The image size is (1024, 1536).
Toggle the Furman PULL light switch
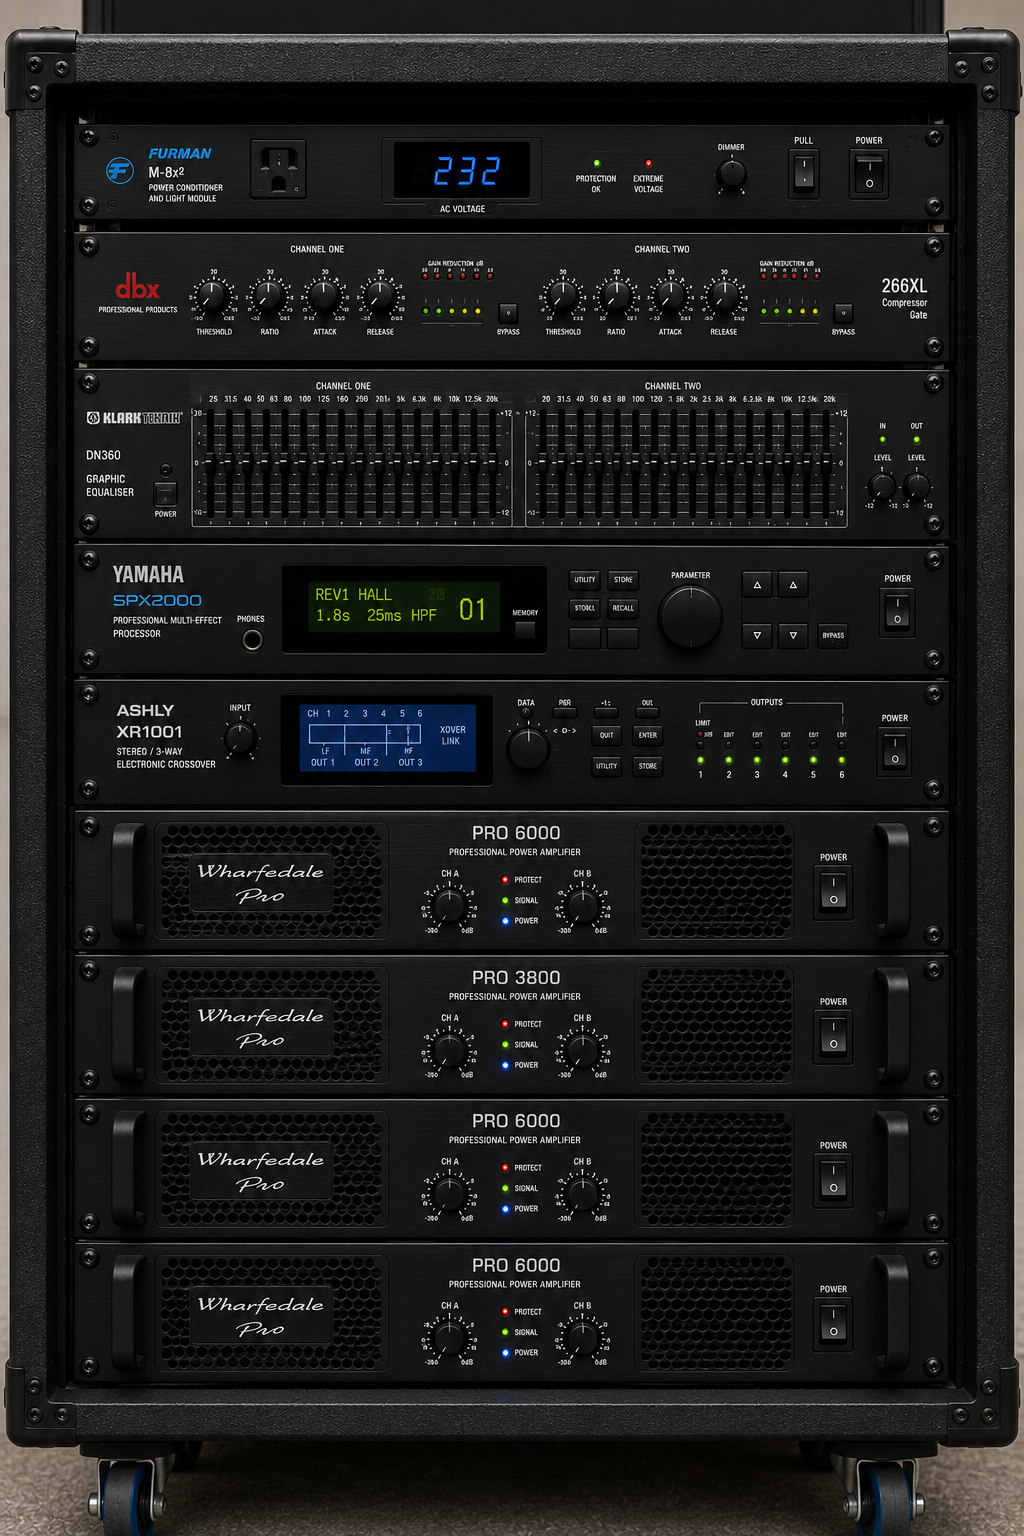tap(803, 173)
